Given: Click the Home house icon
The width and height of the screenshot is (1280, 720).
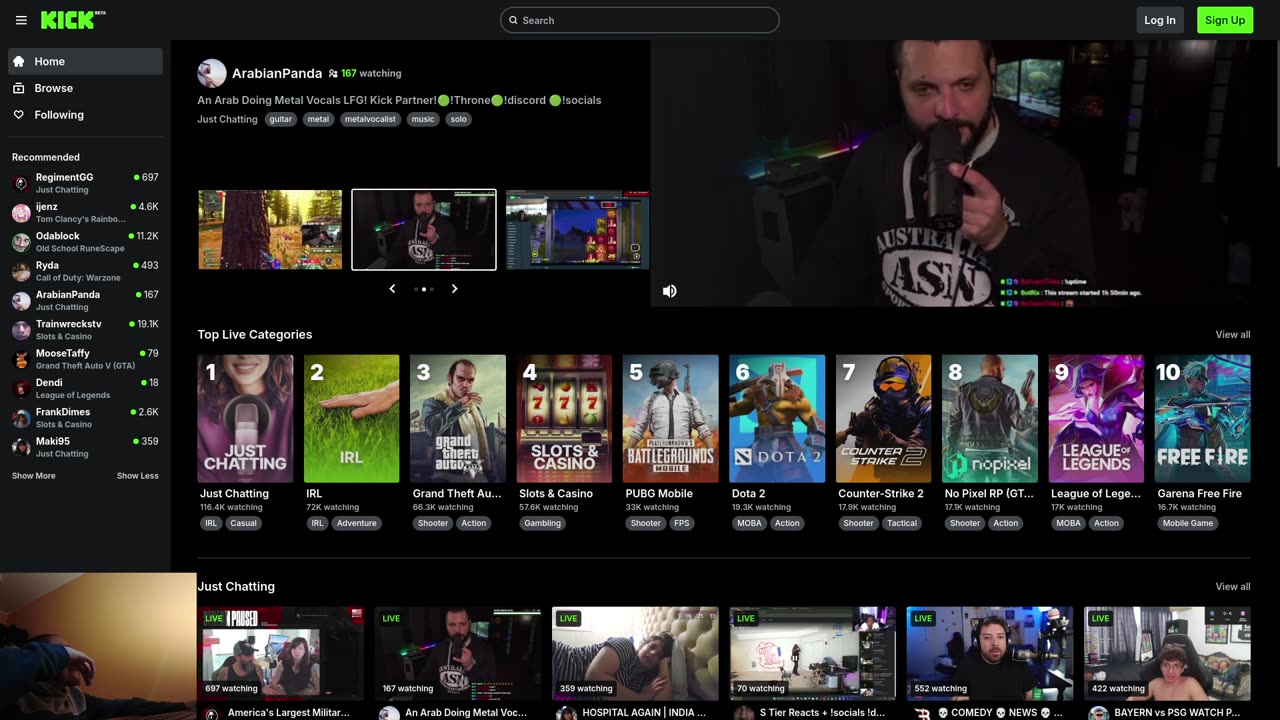Looking at the screenshot, I should 18,61.
